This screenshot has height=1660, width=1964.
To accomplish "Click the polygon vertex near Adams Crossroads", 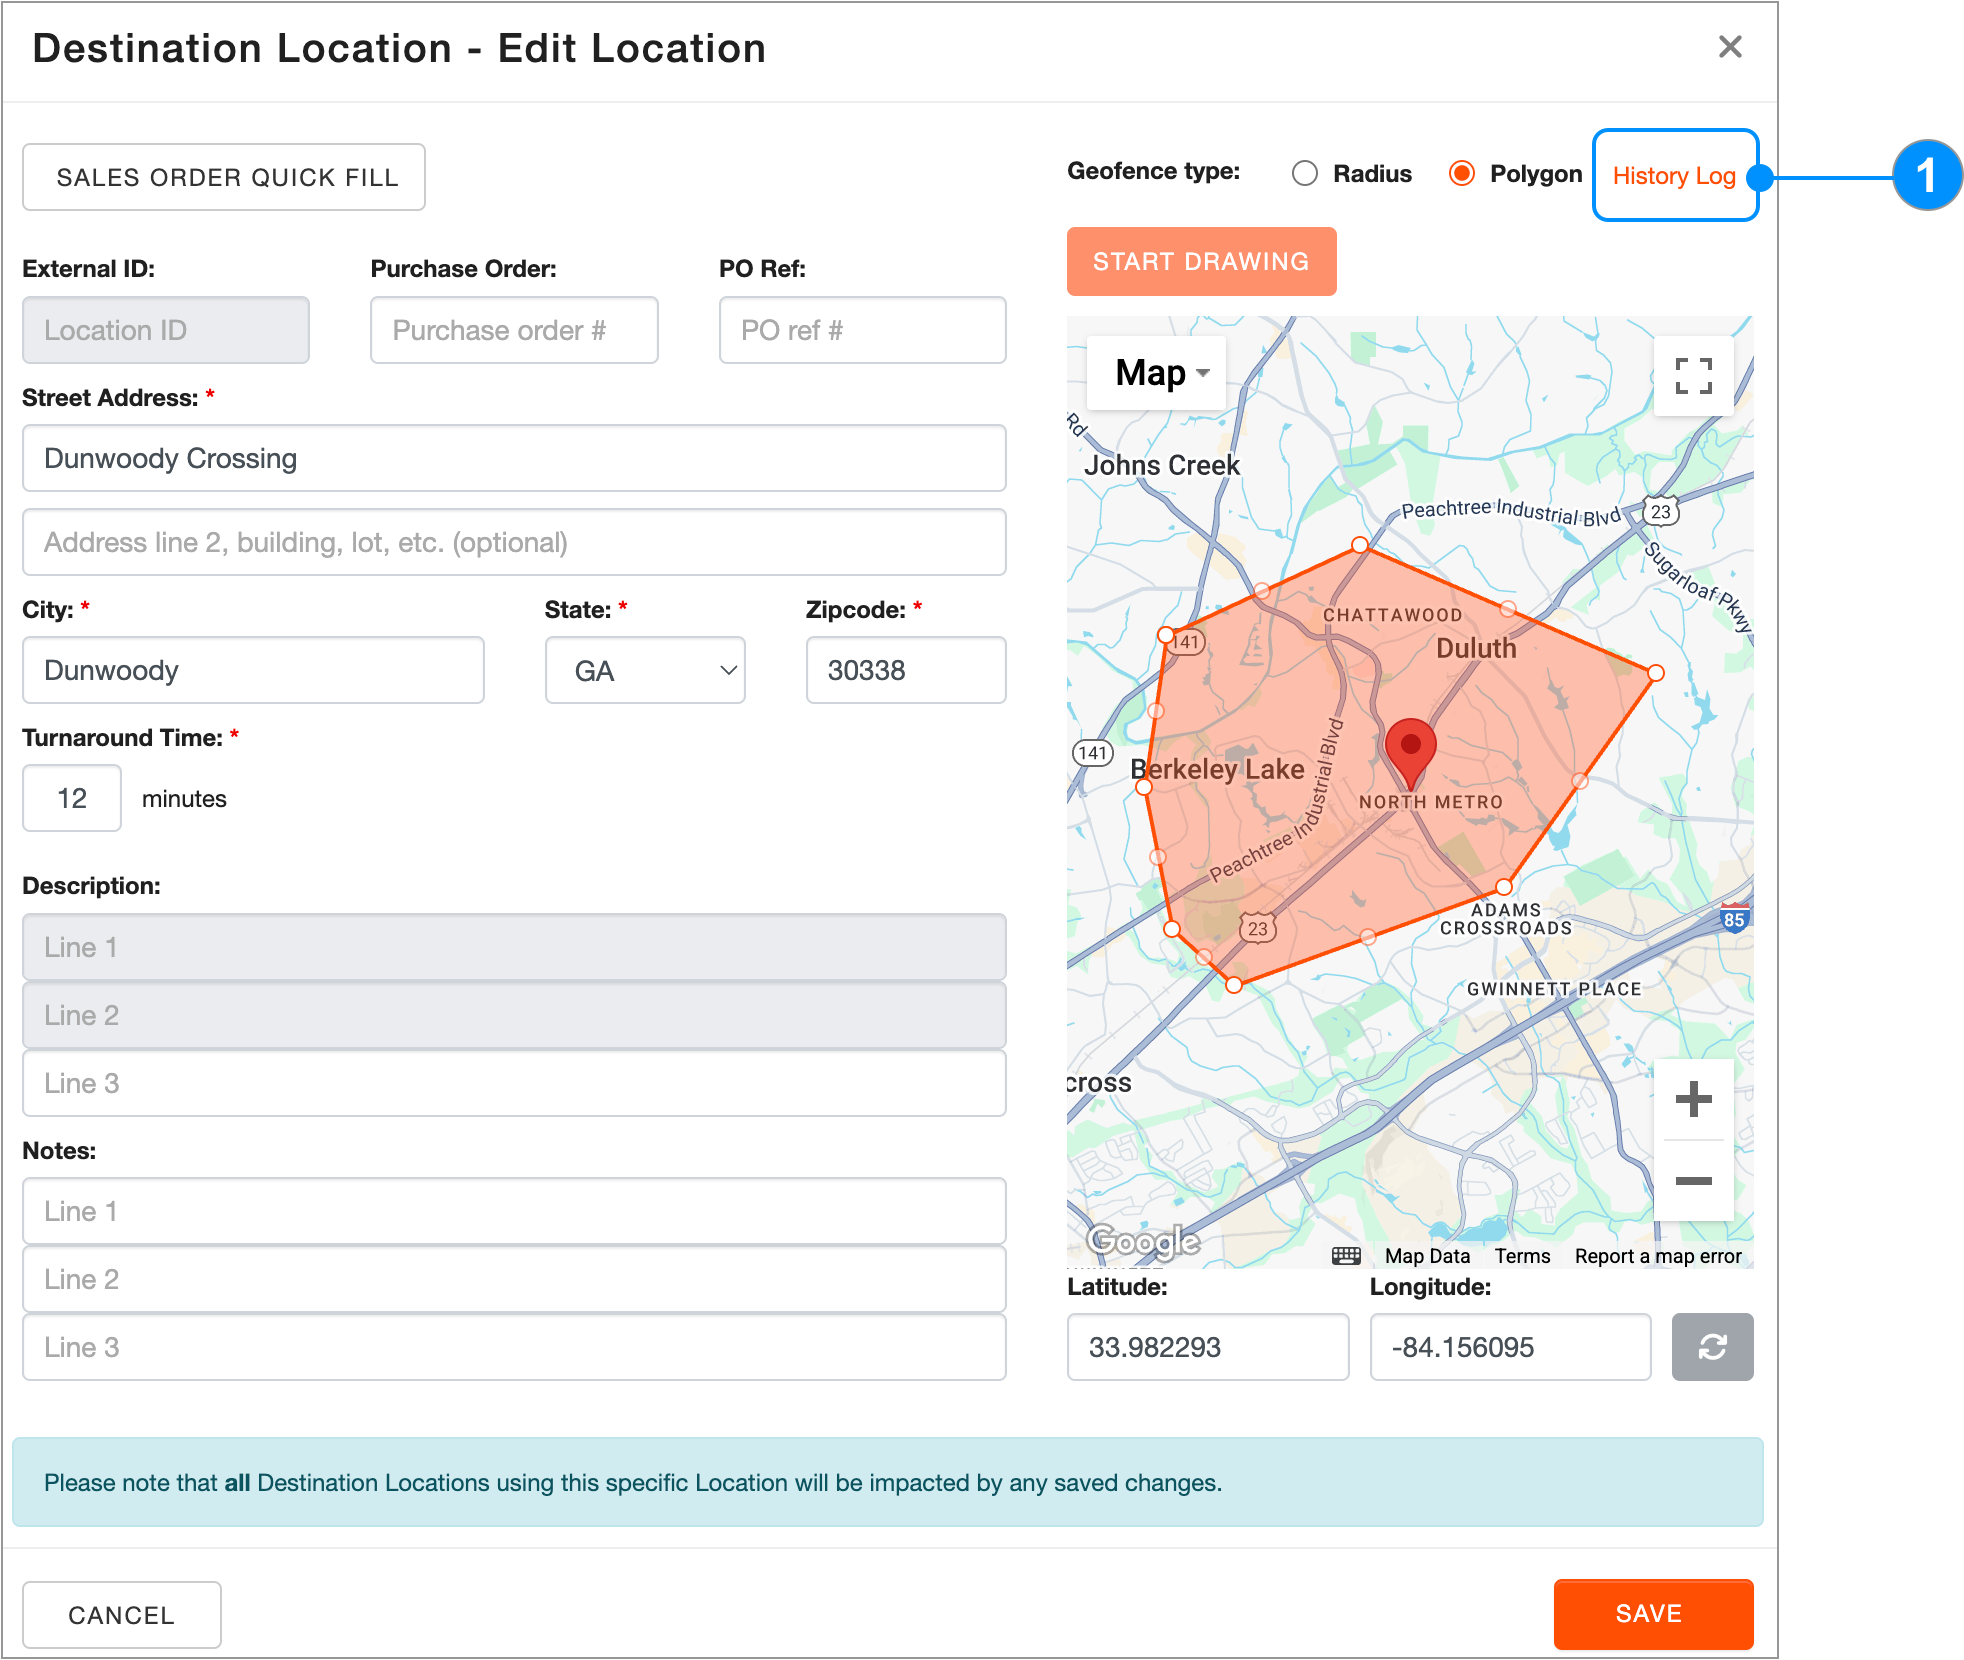I will click(x=1504, y=886).
